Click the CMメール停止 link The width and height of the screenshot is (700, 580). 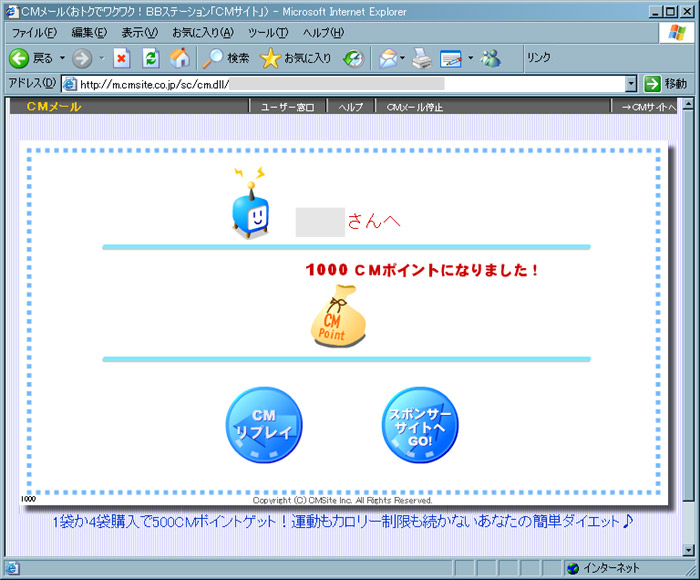tap(415, 107)
